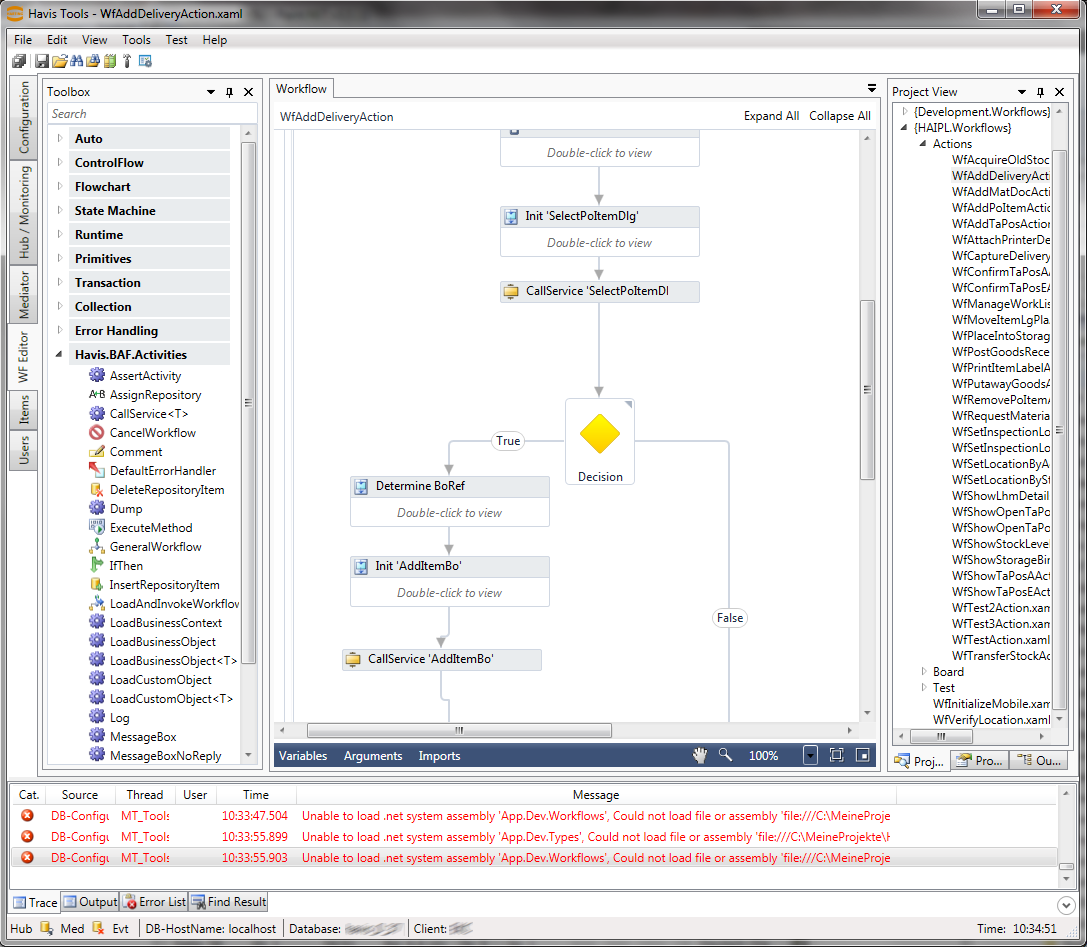Enable the pan hand tool in designer

click(x=700, y=756)
